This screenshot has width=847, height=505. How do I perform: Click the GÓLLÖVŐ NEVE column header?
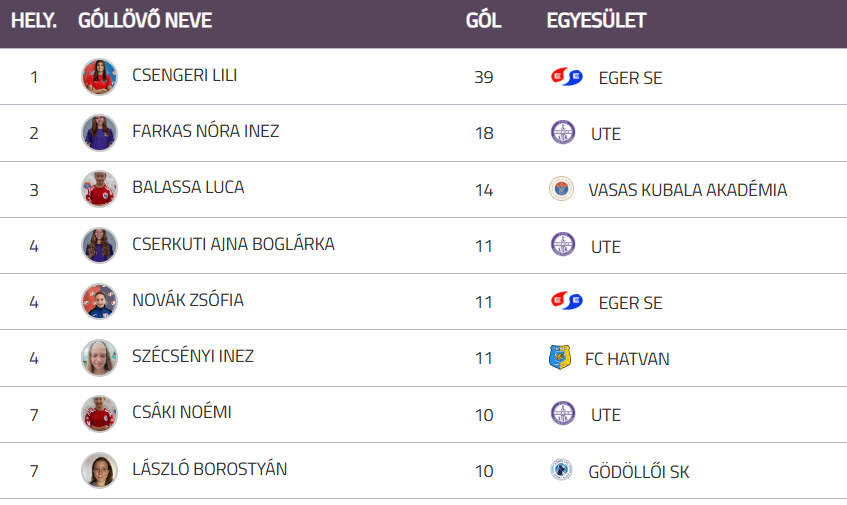145,21
